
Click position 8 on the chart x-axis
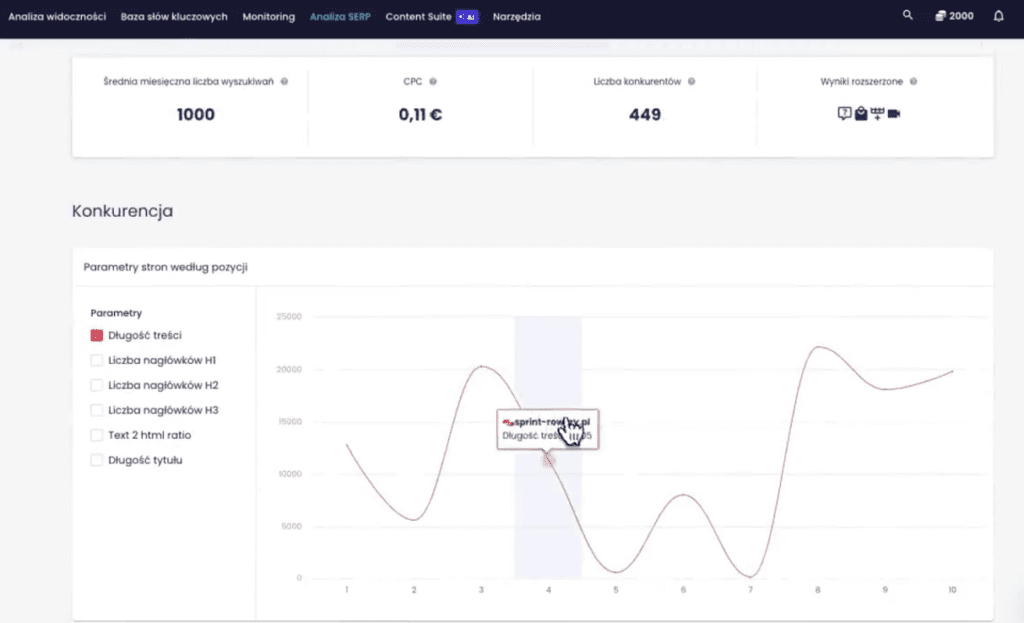(x=817, y=590)
